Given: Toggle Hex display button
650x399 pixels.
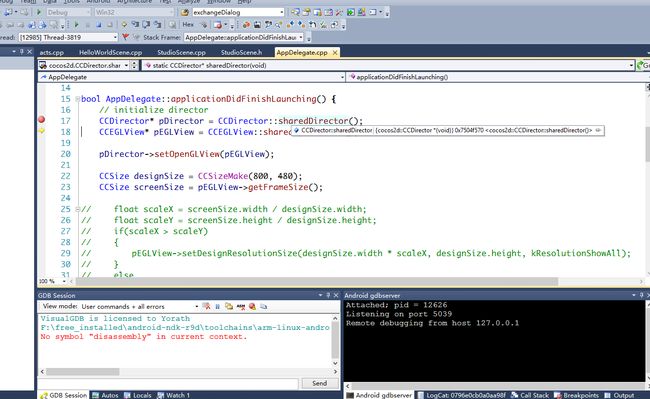Looking at the screenshot, I should 188,24.
